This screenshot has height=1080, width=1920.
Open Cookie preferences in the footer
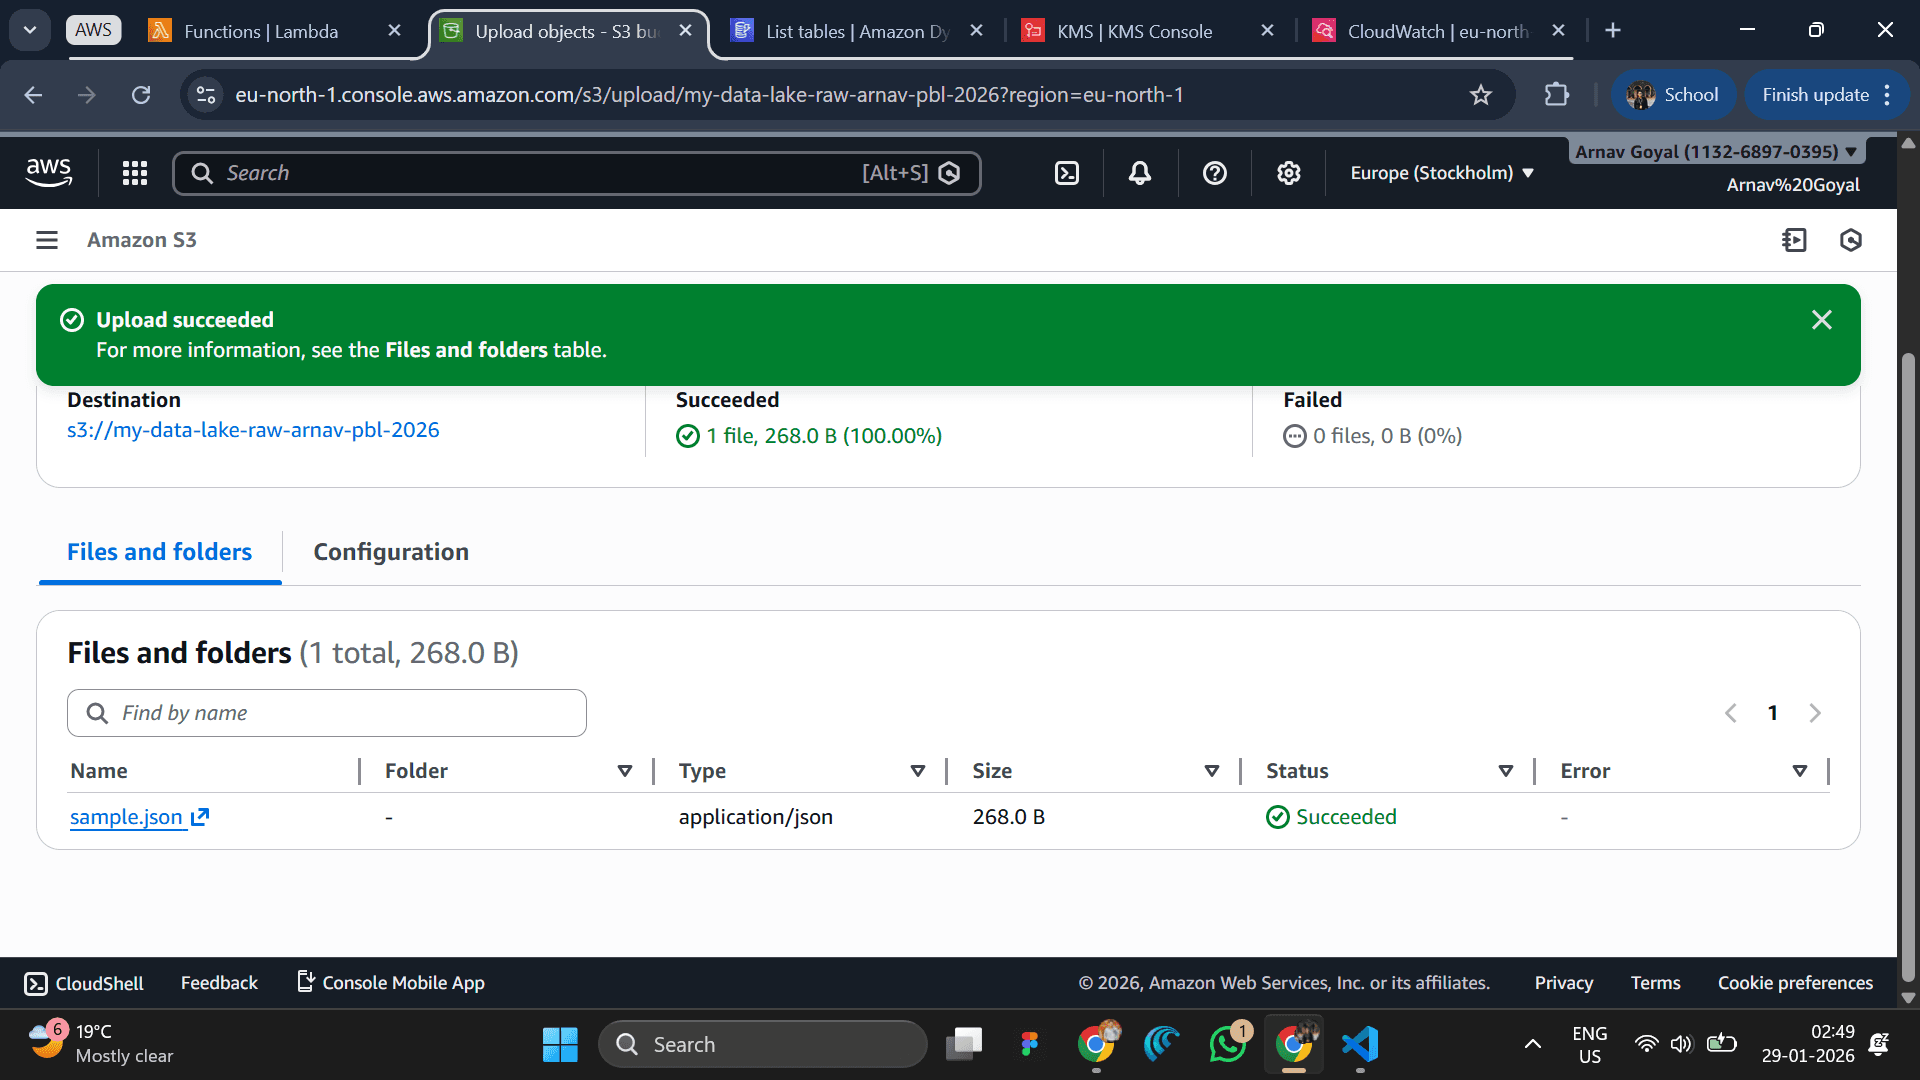tap(1795, 983)
